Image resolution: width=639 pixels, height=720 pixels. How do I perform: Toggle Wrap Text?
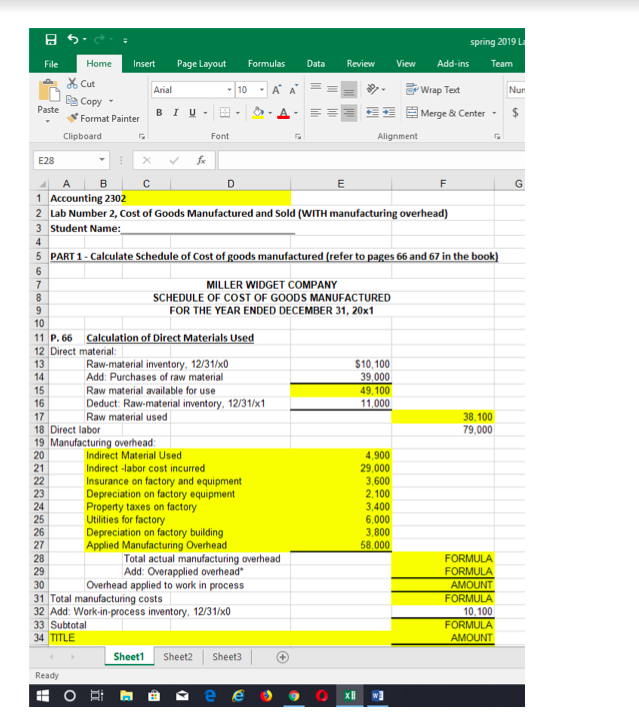click(x=433, y=90)
